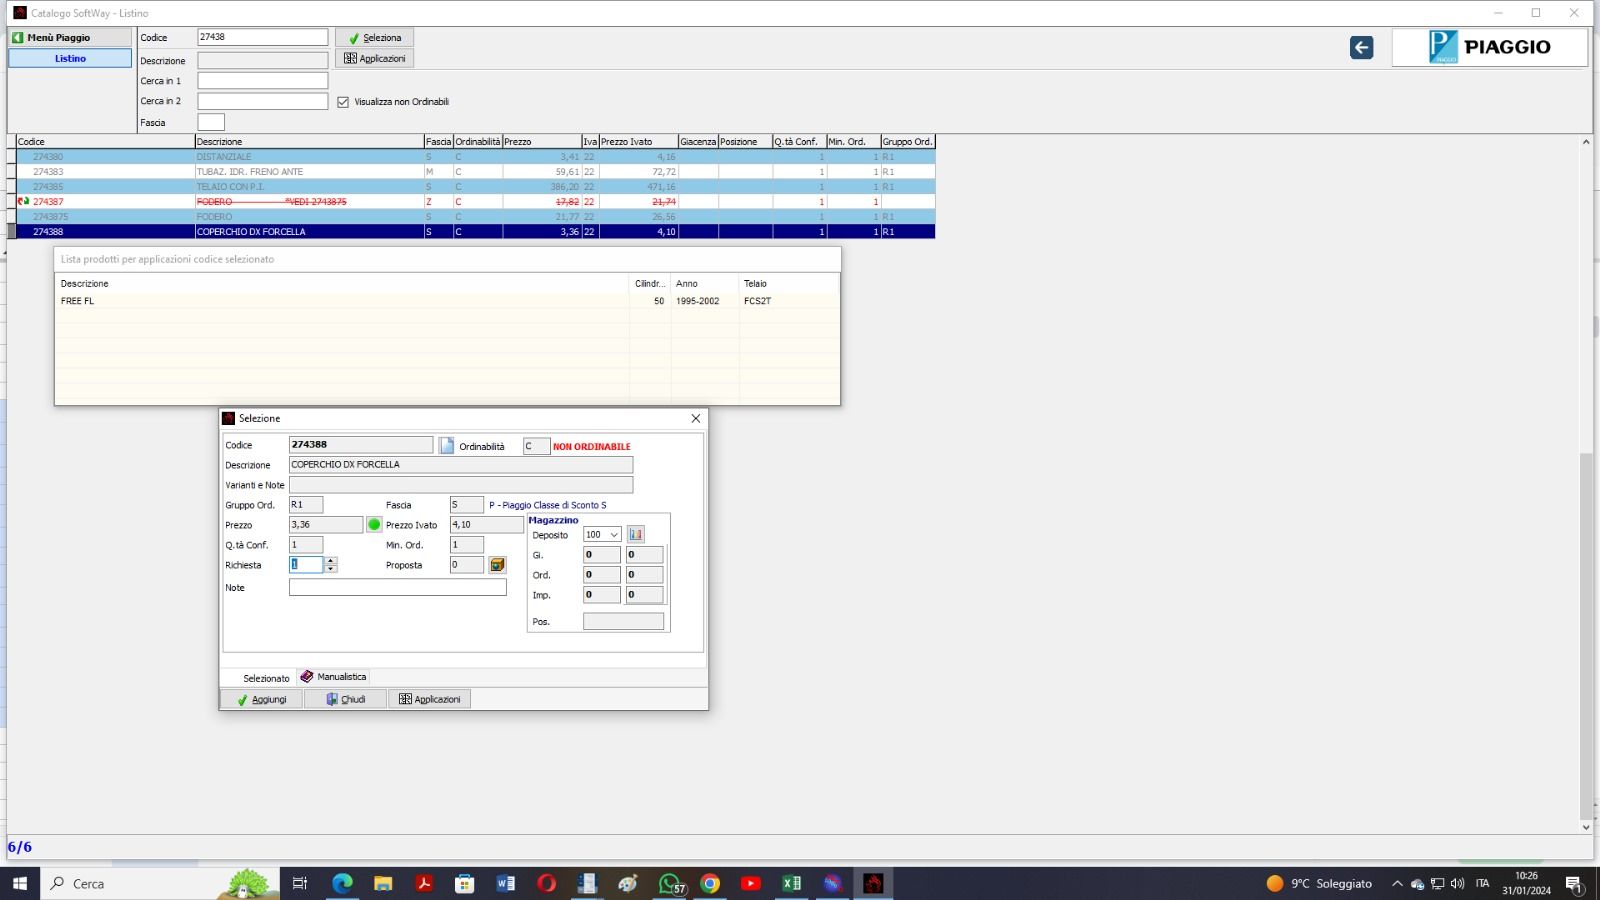Select the Selezionato tab
Screen dimensions: 1600x900
coord(265,678)
